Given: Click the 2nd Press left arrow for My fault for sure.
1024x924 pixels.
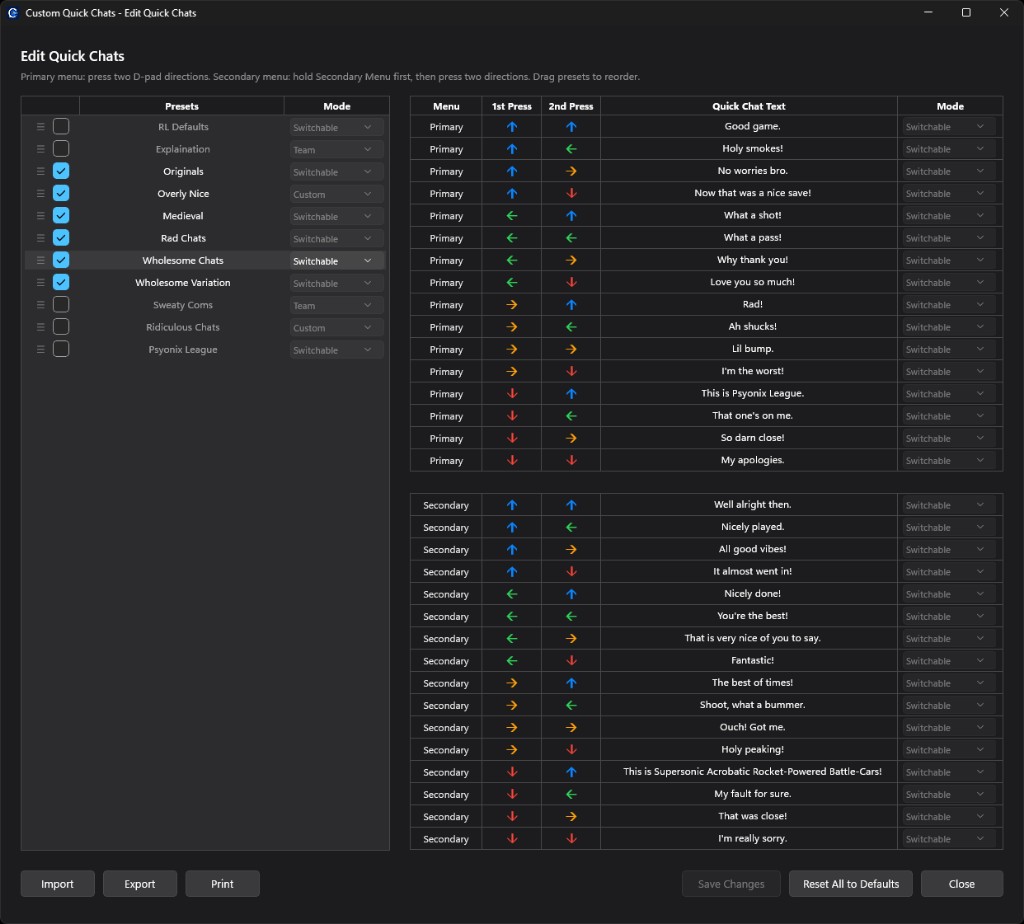Looking at the screenshot, I should [x=571, y=794].
